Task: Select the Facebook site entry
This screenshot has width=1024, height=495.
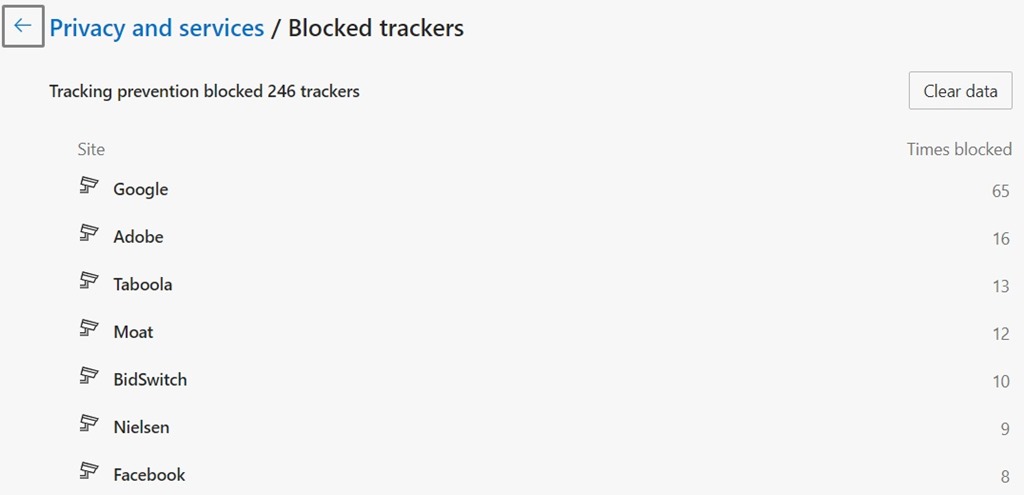Action: pyautogui.click(x=149, y=475)
